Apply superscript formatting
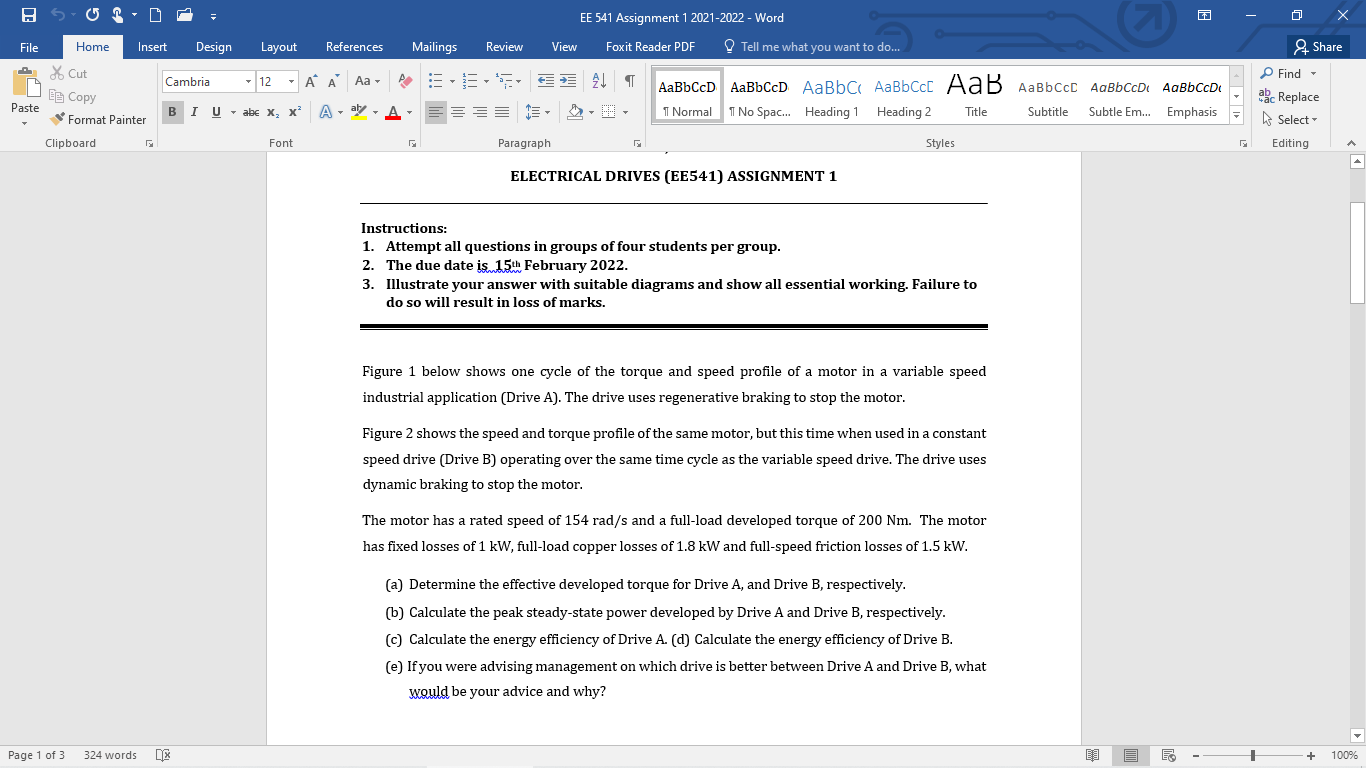 point(295,112)
